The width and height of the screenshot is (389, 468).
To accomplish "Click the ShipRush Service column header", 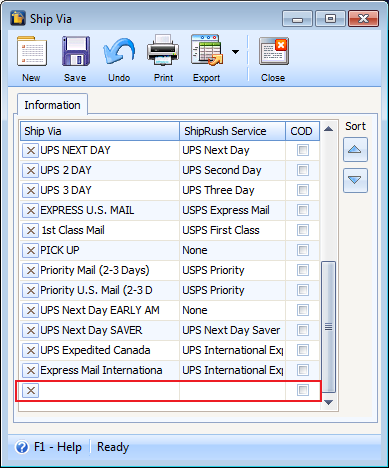I will 232,131.
